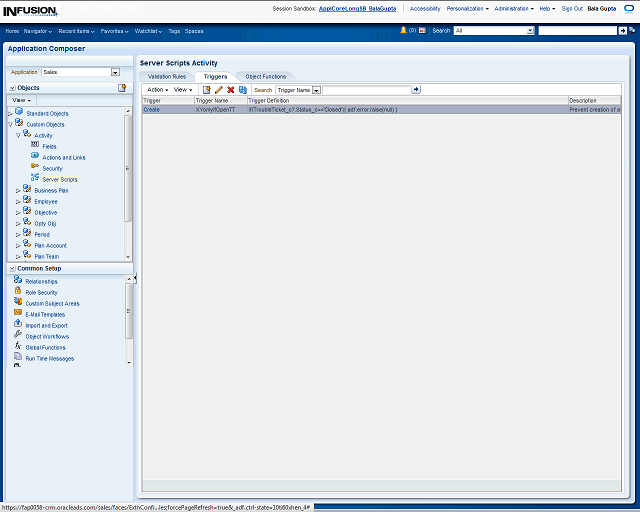This screenshot has height=512, width=640.
Task: Click the global search text field
Action: [578, 31]
